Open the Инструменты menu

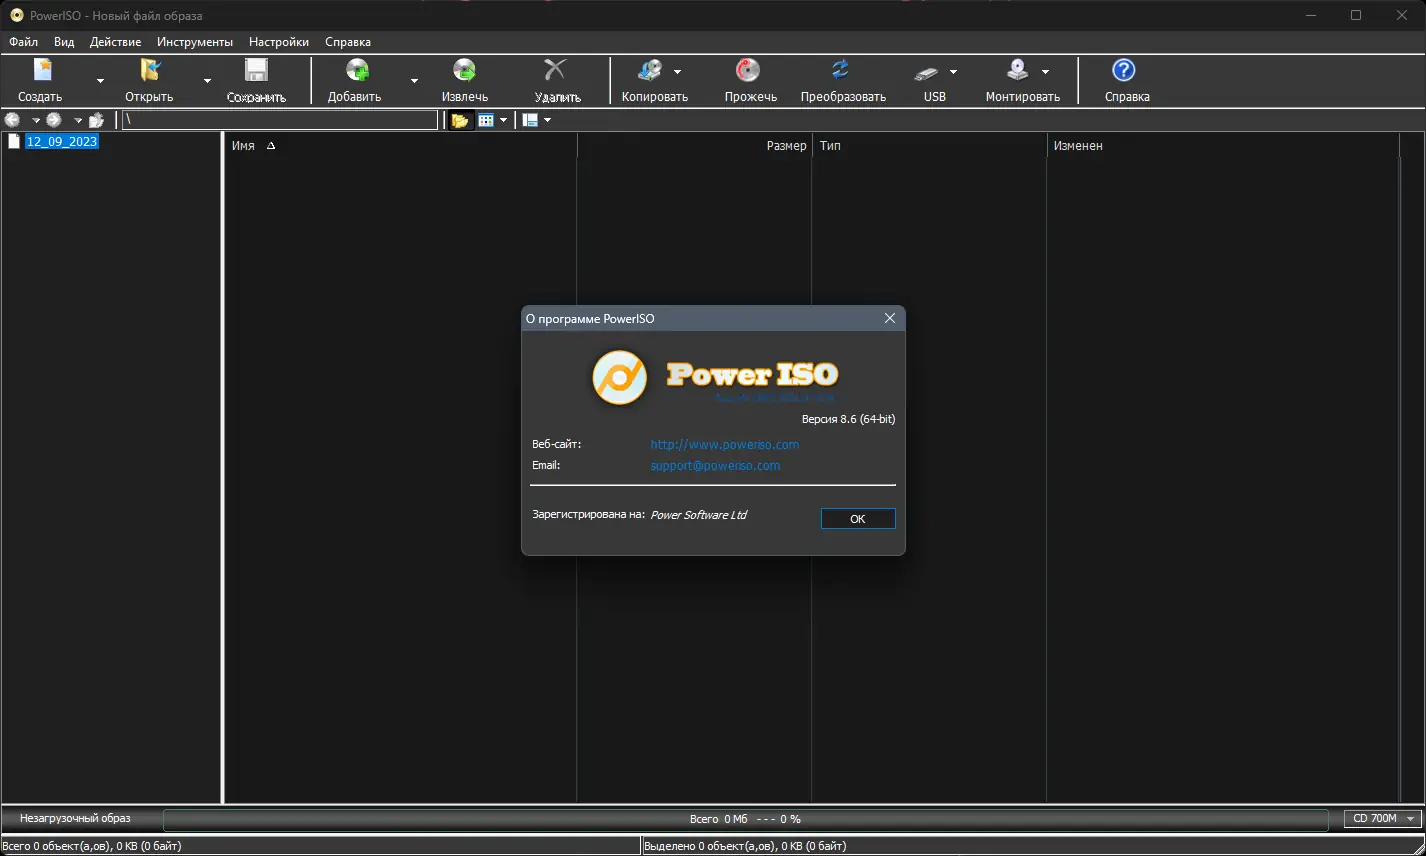click(x=194, y=42)
